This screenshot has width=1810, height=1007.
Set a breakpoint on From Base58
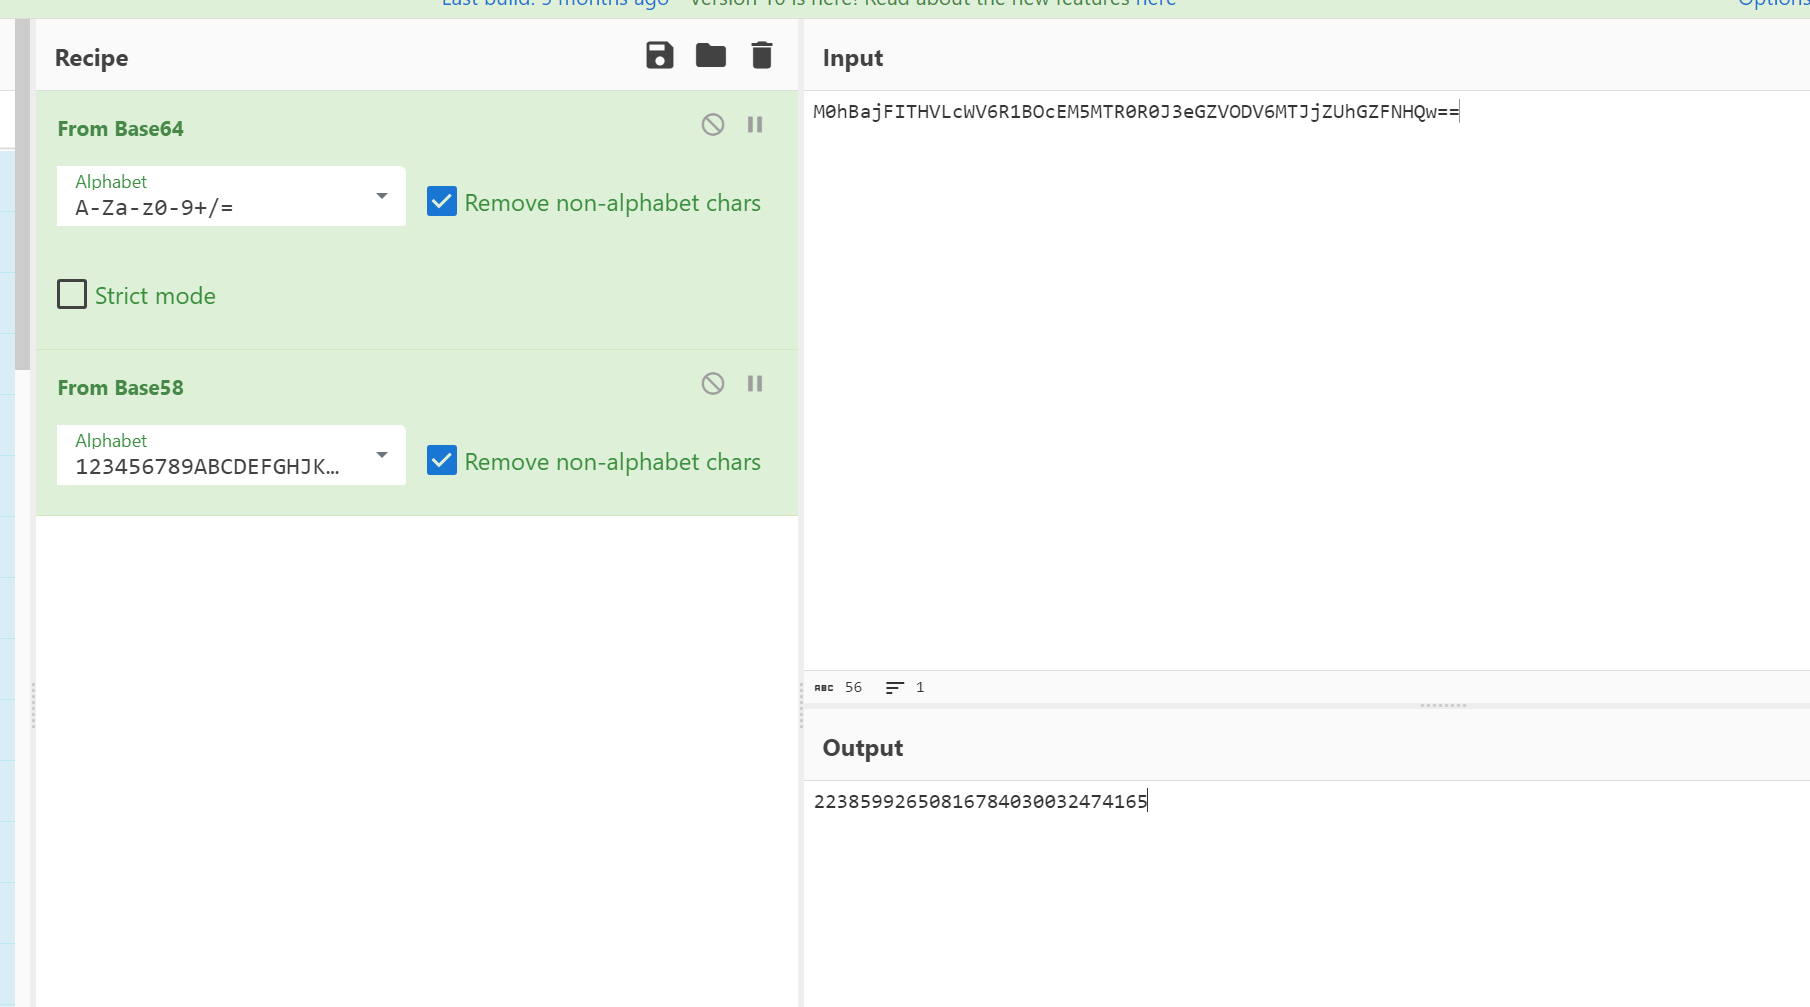coord(755,383)
